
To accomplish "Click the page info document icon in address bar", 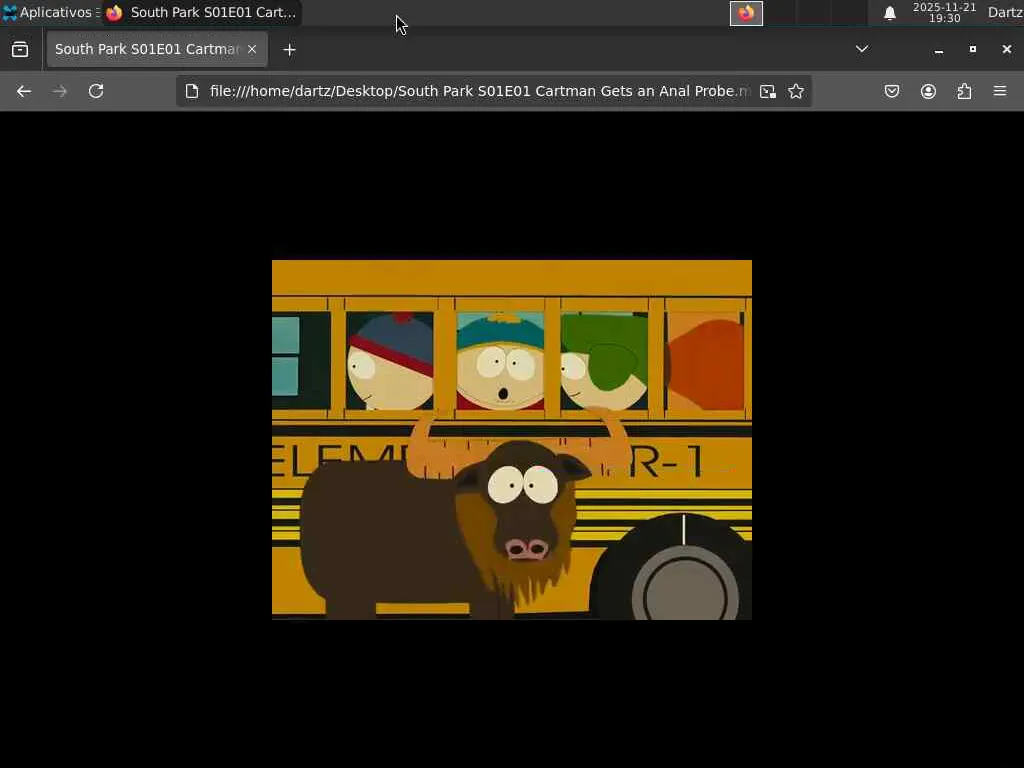I will coord(191,91).
